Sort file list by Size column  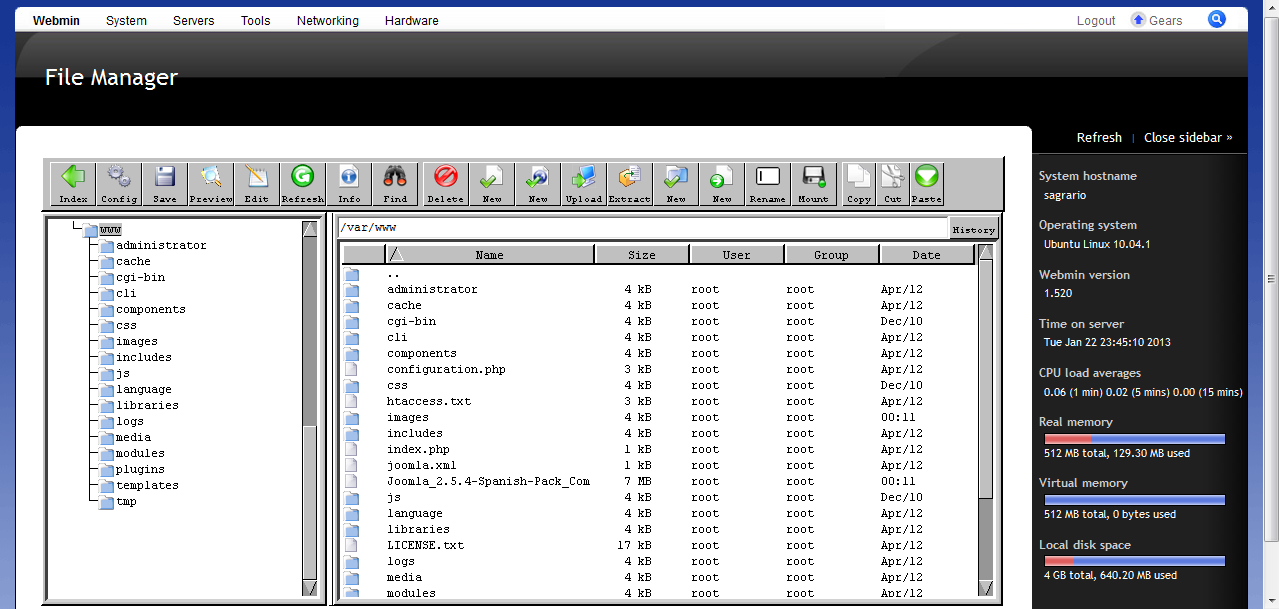(x=641, y=255)
